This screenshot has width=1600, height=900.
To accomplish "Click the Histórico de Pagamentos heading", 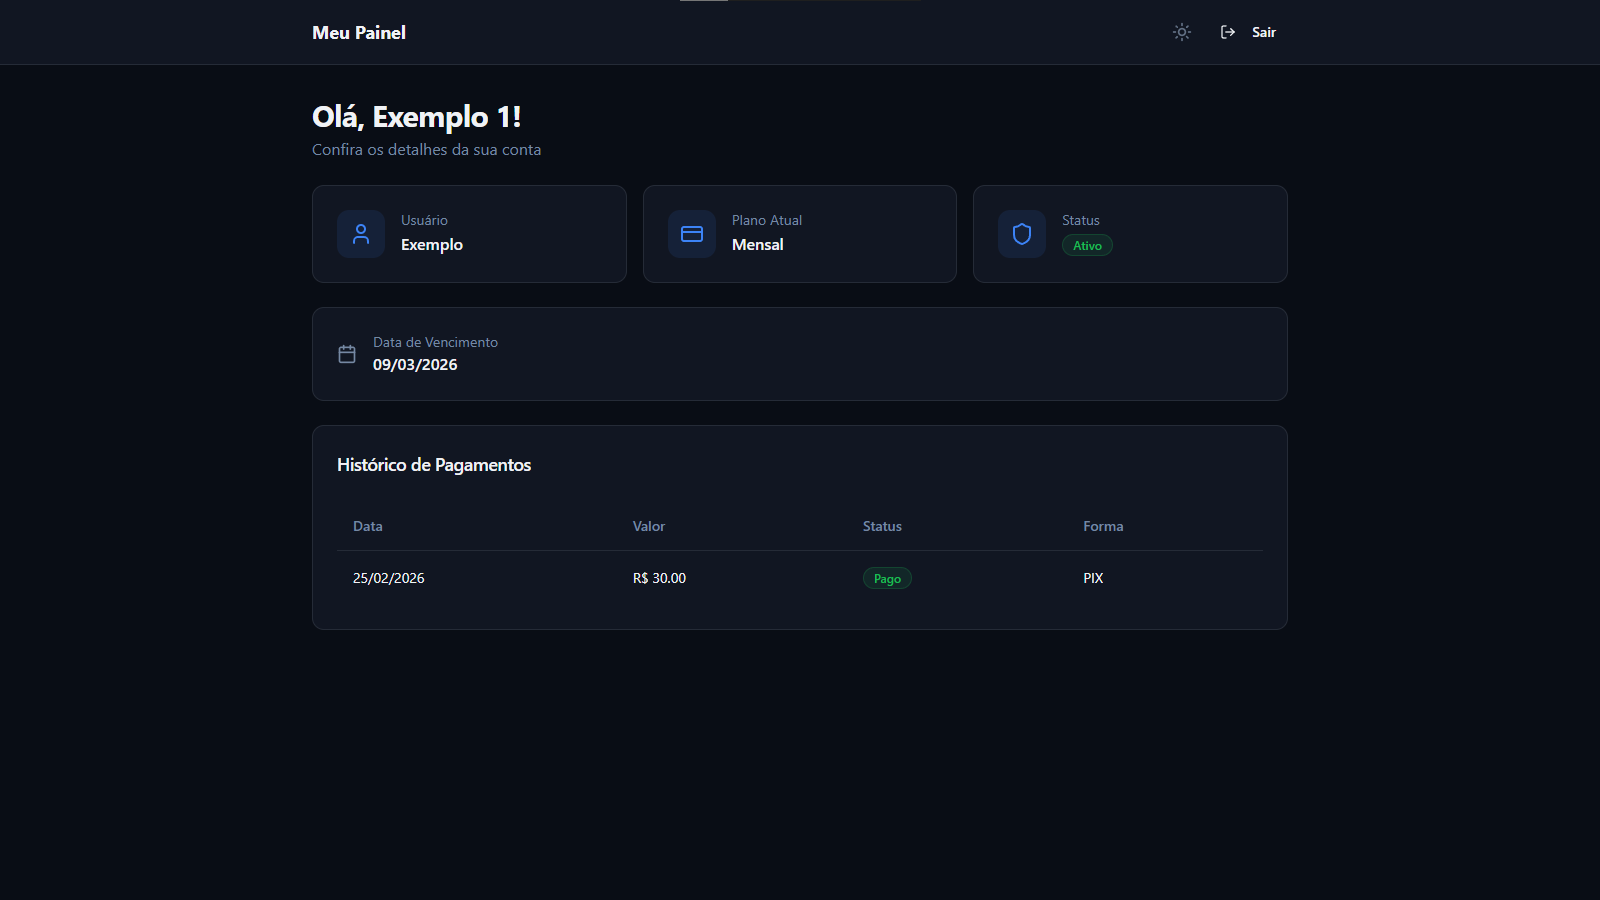I will (x=434, y=465).
